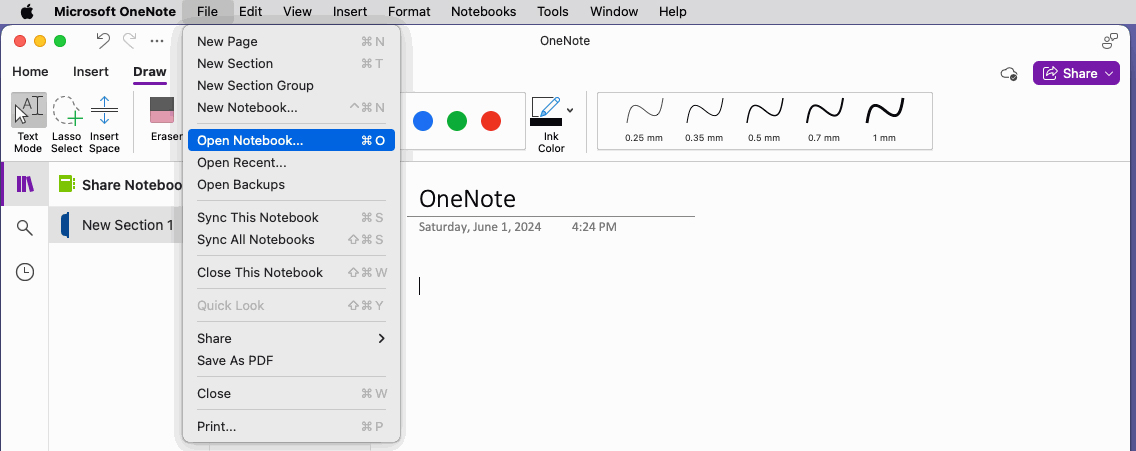Select Open Recent... menu item
The image size is (1136, 451).
pos(291,163)
